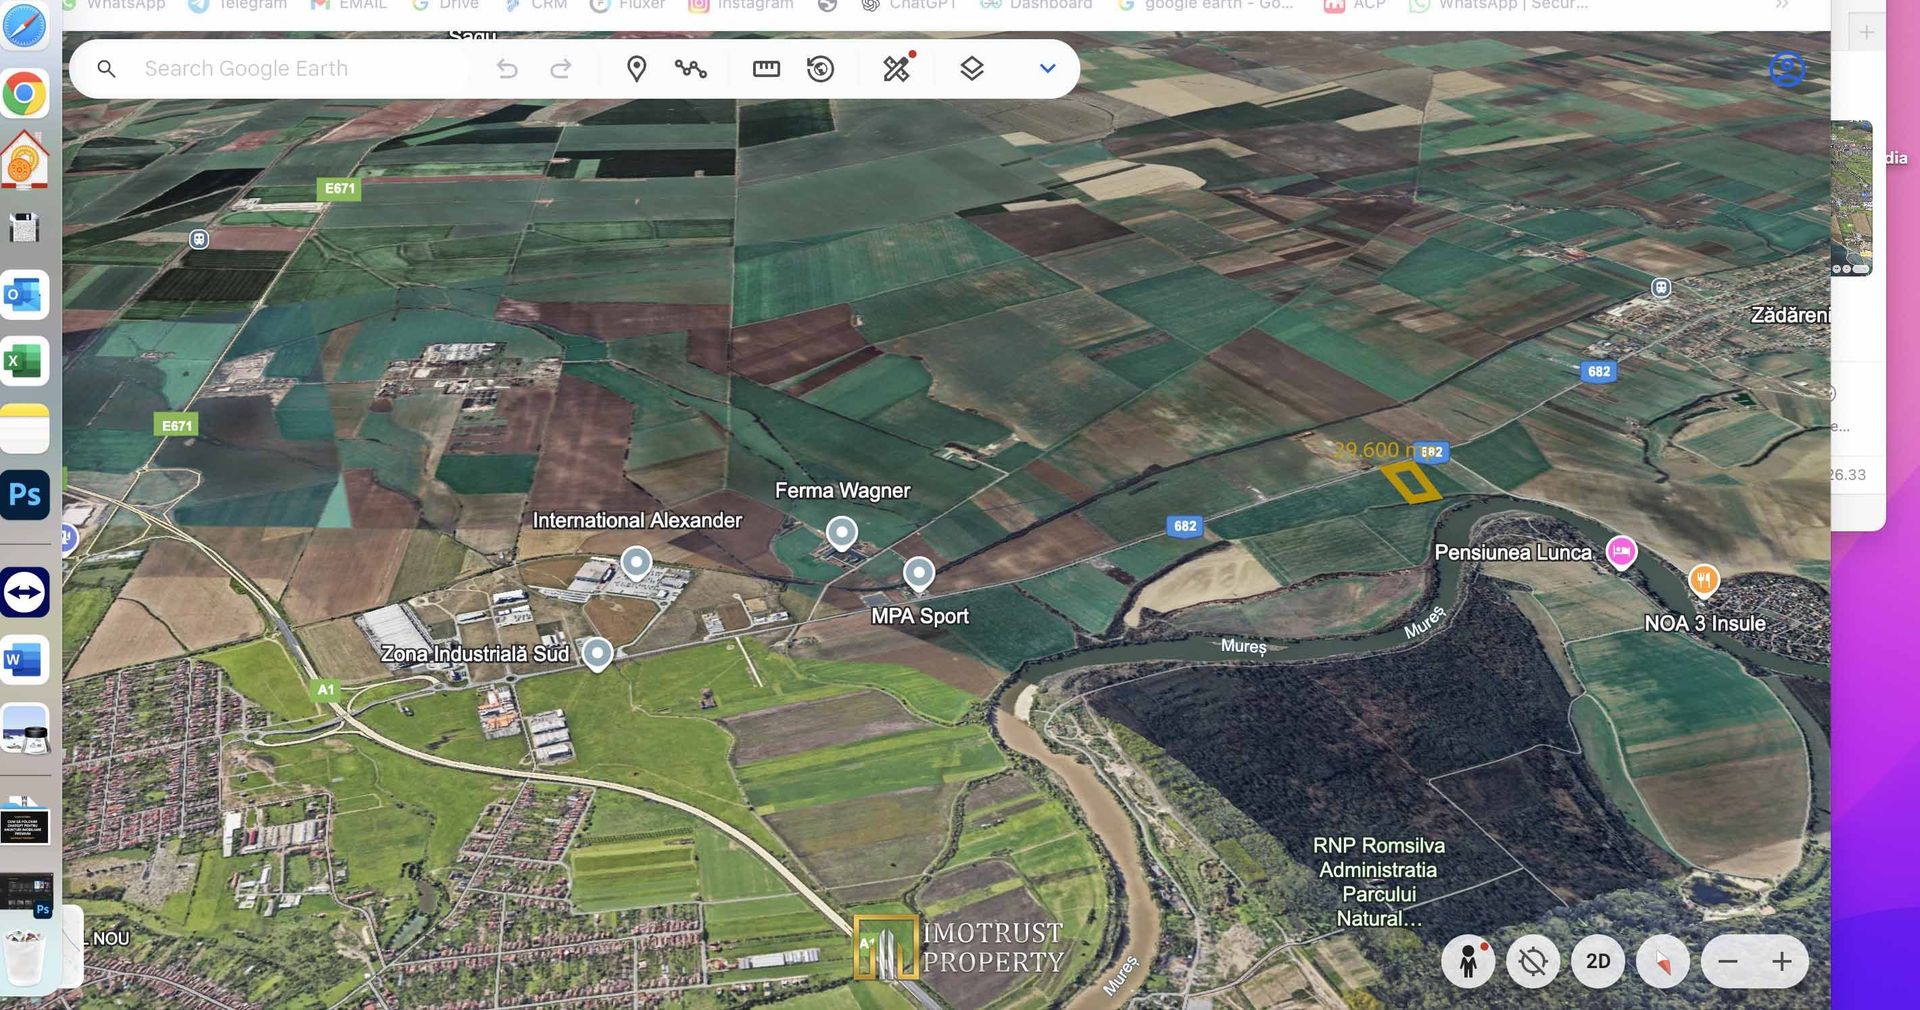This screenshot has width=1920, height=1010.
Task: Open the map style layers panel
Action: 971,68
